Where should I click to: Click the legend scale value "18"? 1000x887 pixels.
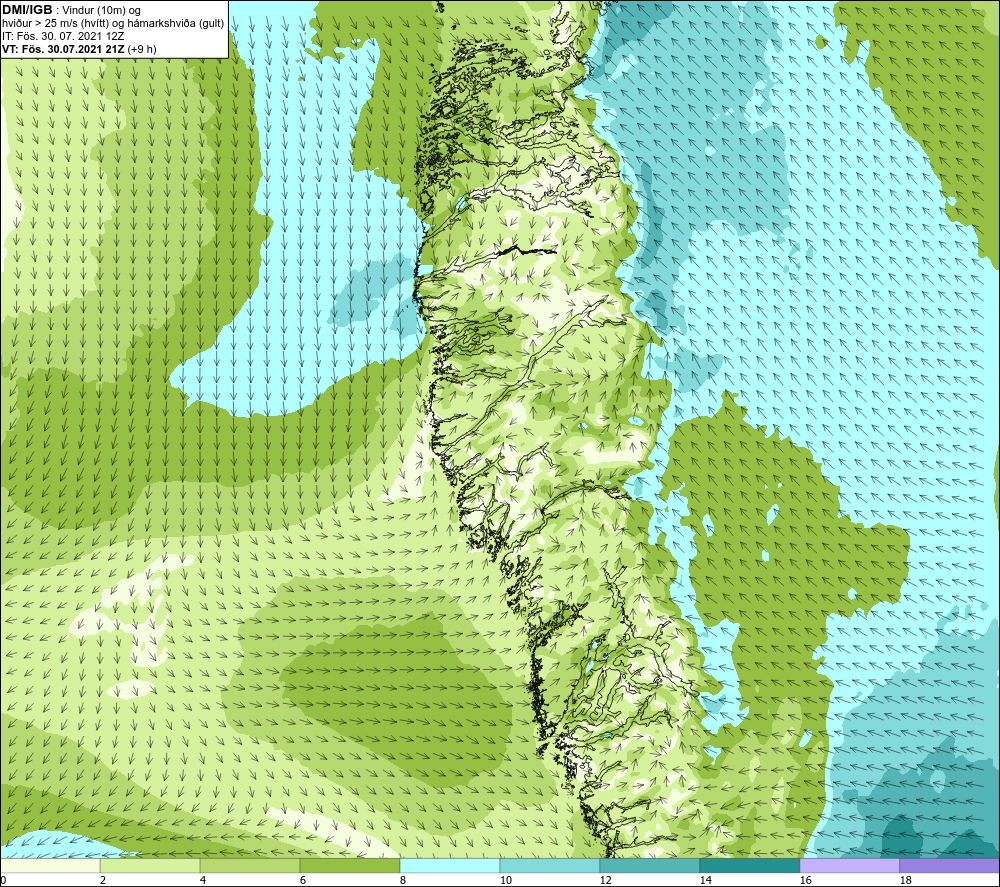(905, 881)
